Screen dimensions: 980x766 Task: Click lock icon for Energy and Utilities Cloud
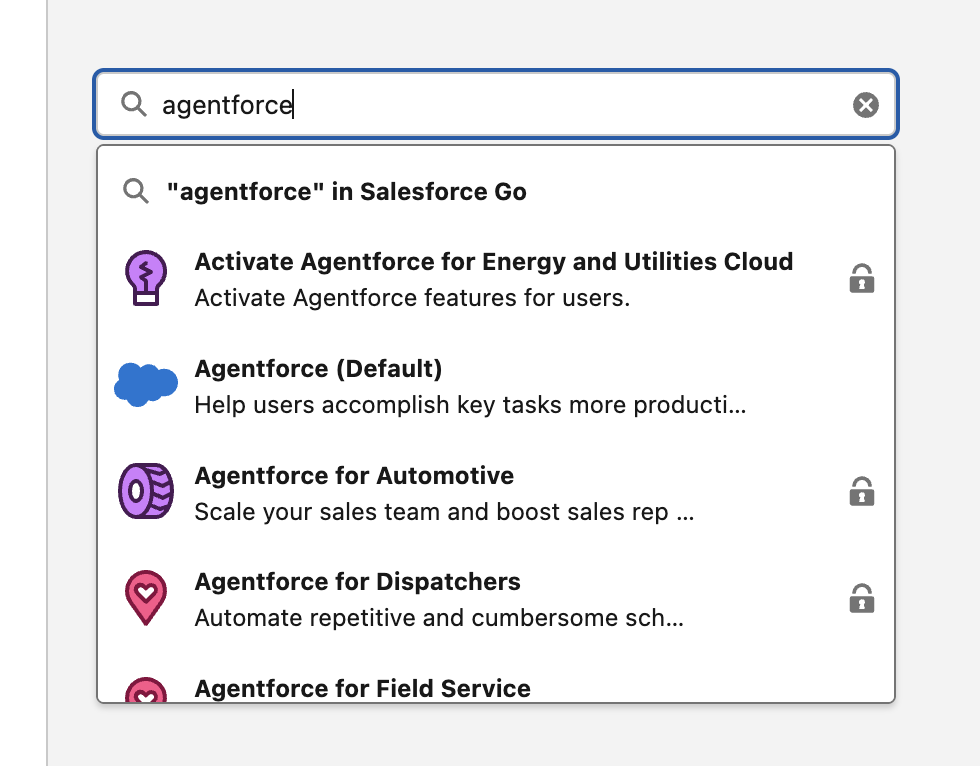click(861, 278)
